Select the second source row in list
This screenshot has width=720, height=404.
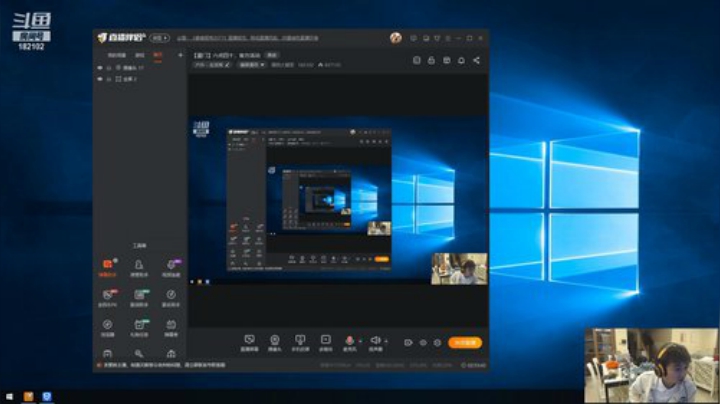tap(140, 79)
